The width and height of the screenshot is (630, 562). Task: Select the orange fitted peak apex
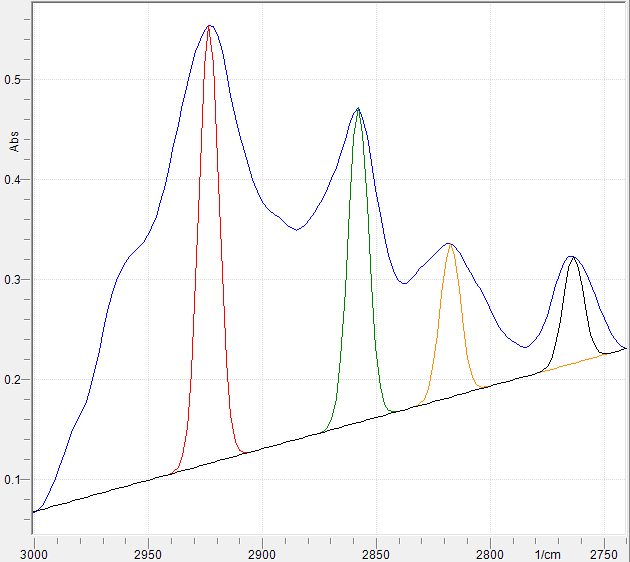[x=450, y=244]
